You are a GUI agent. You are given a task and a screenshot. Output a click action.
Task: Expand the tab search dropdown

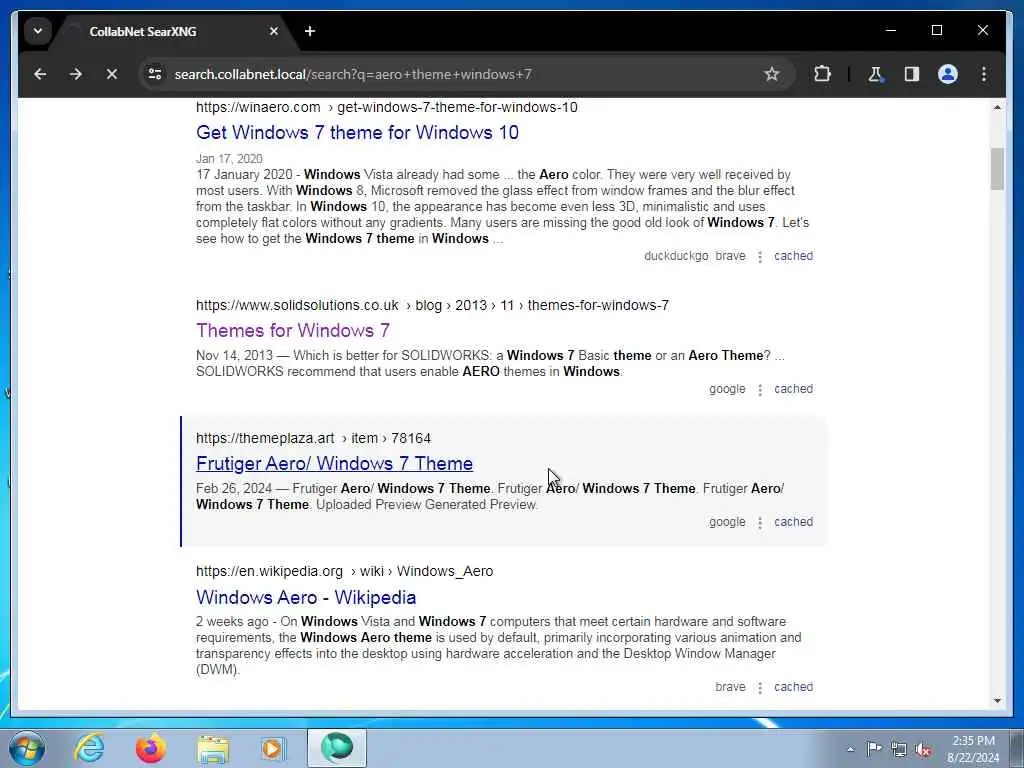point(38,31)
